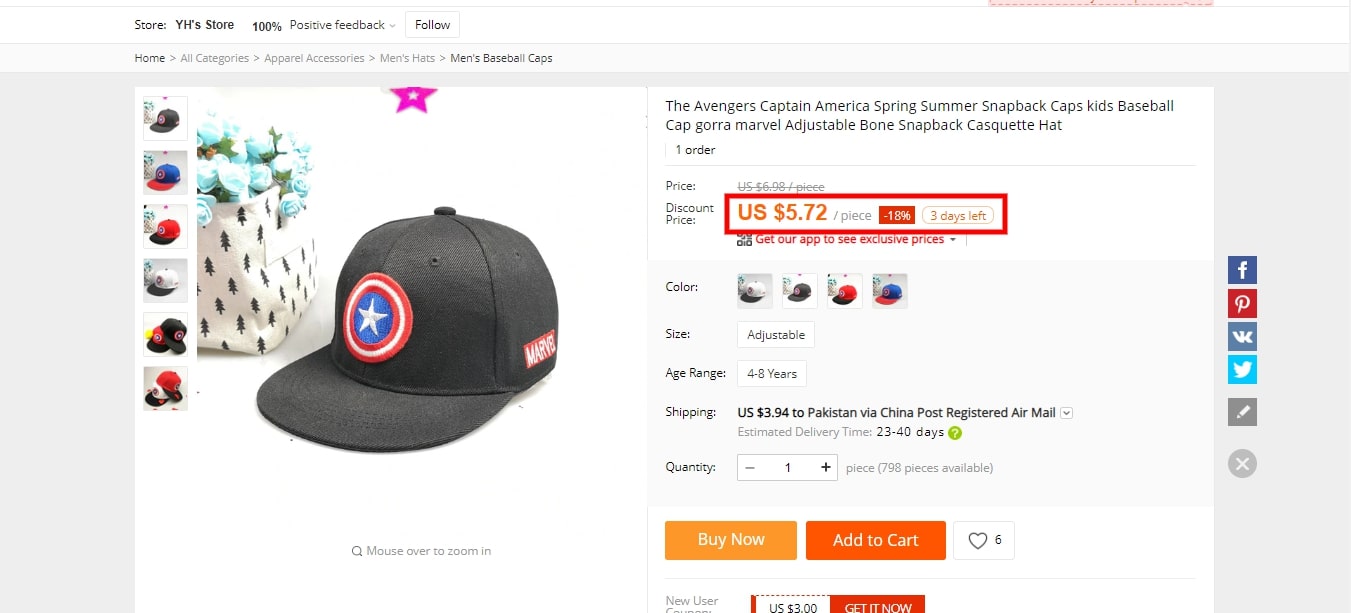The image size is (1351, 613).
Task: Tweet this product with the Twitter icon
Action: 1242,370
